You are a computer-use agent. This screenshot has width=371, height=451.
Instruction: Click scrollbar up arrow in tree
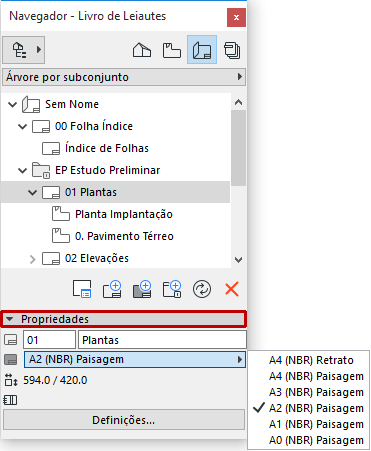tap(238, 102)
